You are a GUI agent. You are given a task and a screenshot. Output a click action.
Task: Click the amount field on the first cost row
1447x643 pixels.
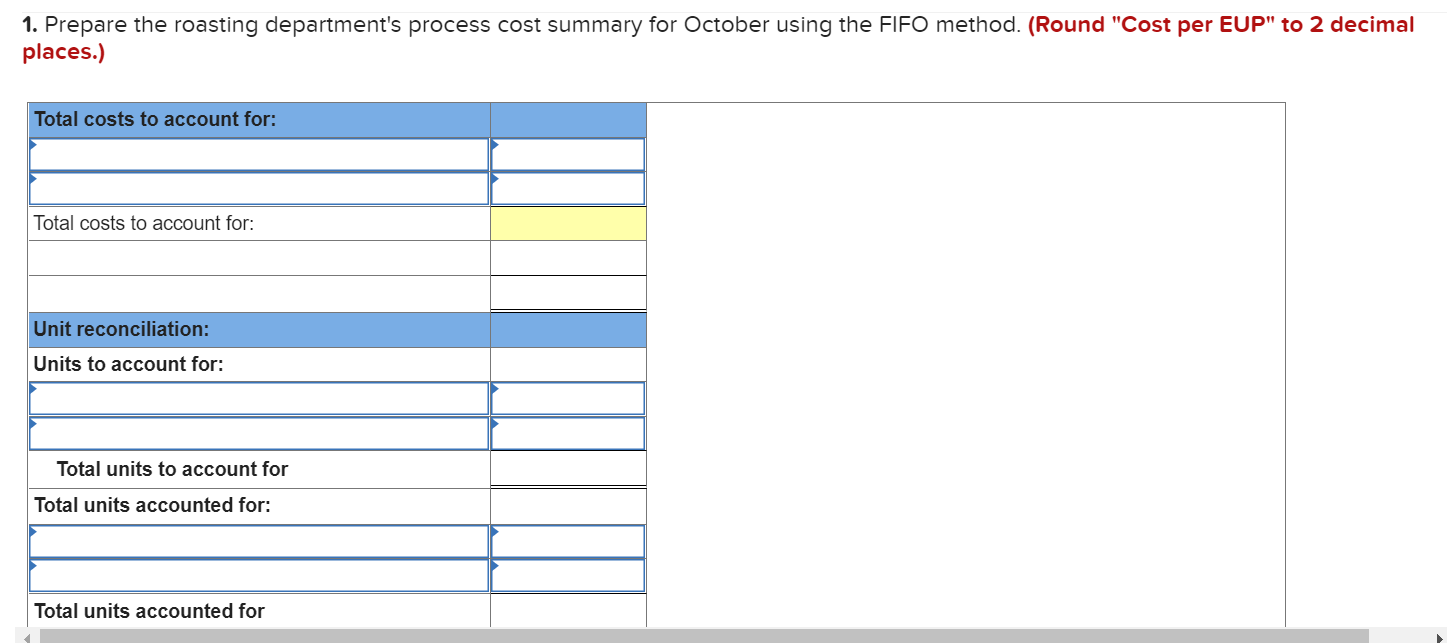(x=566, y=153)
